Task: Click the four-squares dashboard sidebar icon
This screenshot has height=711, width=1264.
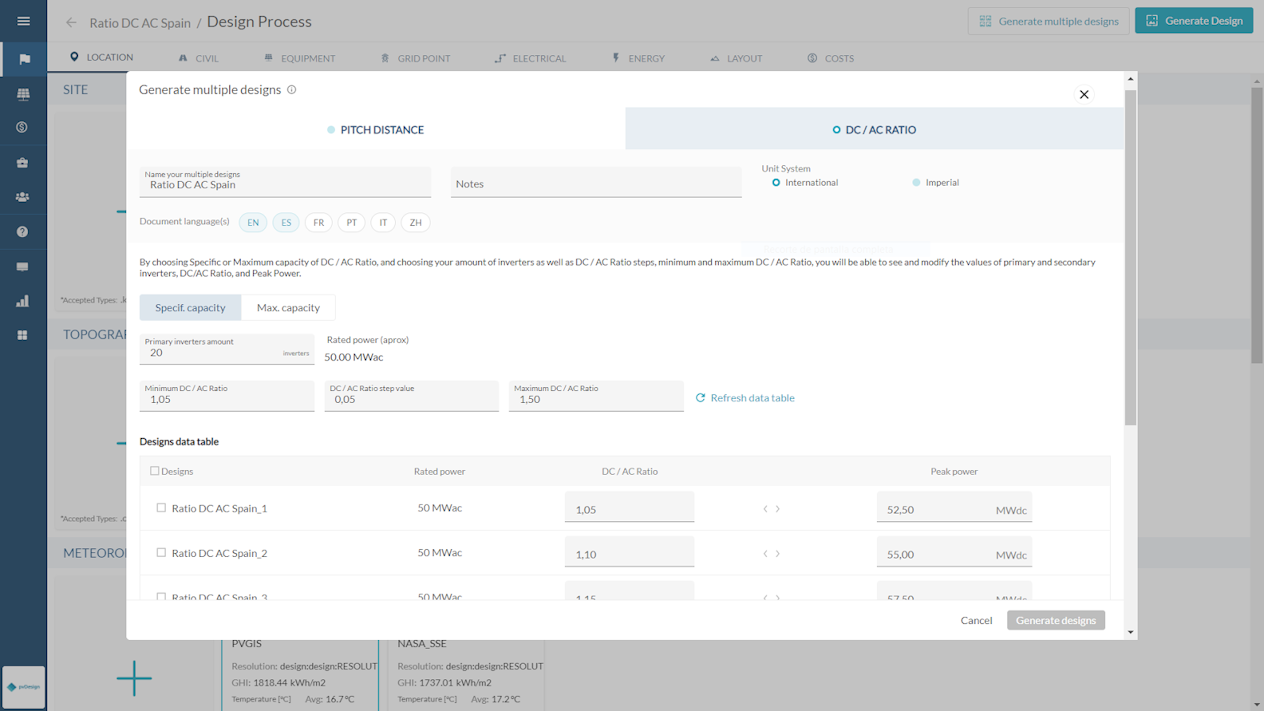Action: click(23, 335)
